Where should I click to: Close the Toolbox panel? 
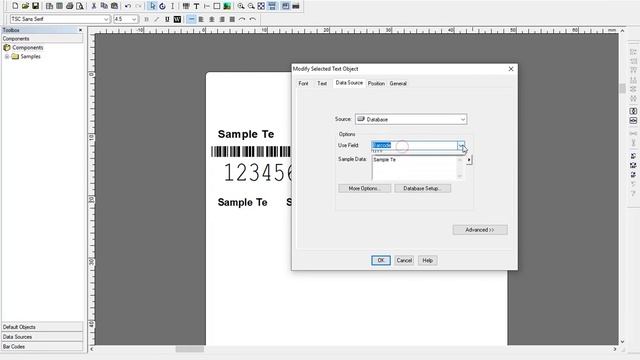(x=80, y=30)
